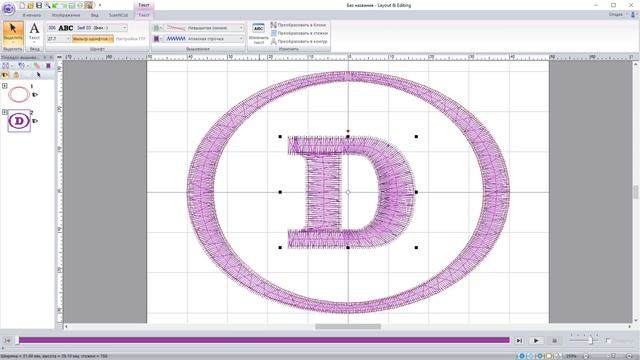Open the TTF settings link
640x360 pixels.
pyautogui.click(x=131, y=39)
